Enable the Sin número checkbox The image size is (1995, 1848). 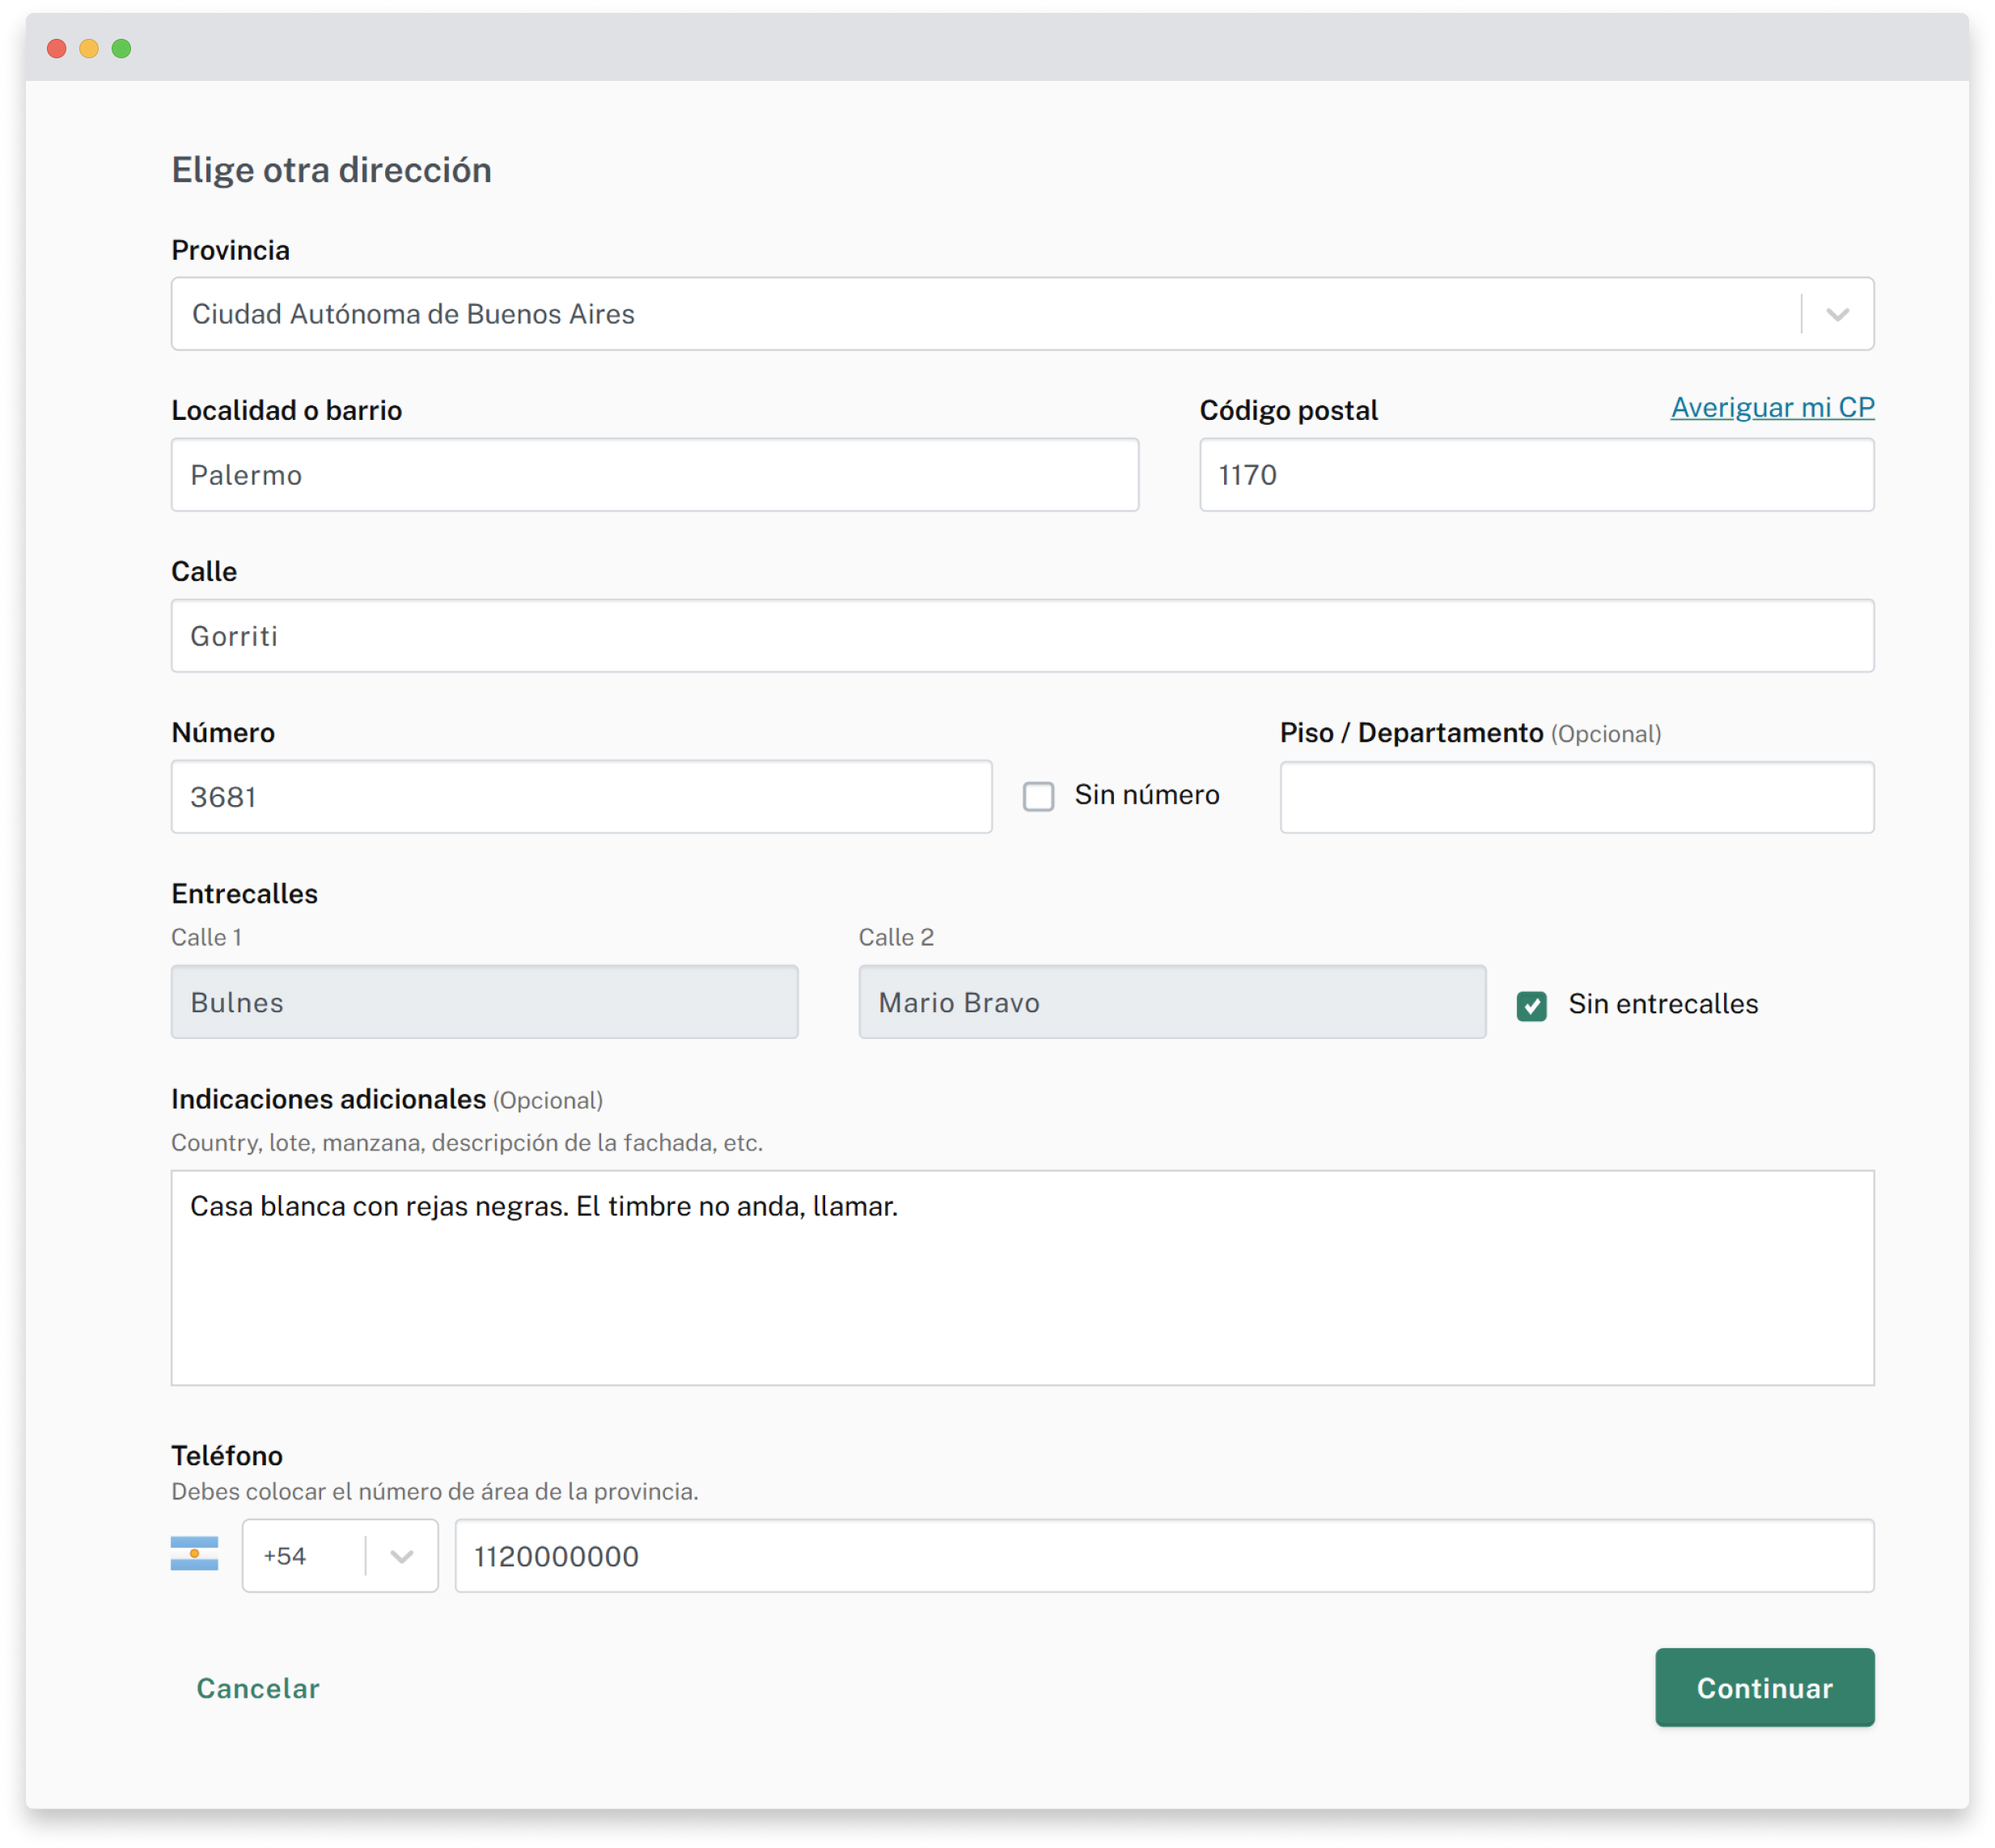1038,796
